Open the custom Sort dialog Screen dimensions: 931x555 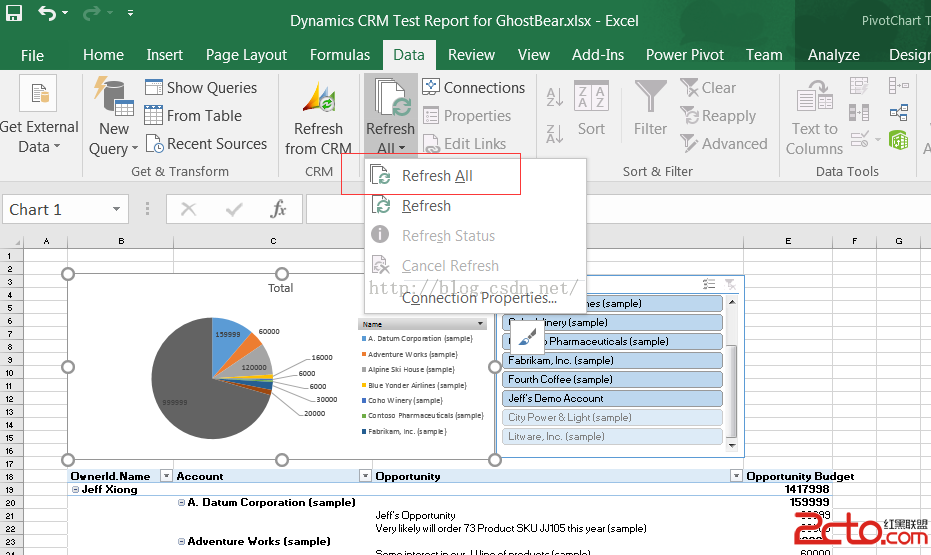[591, 109]
